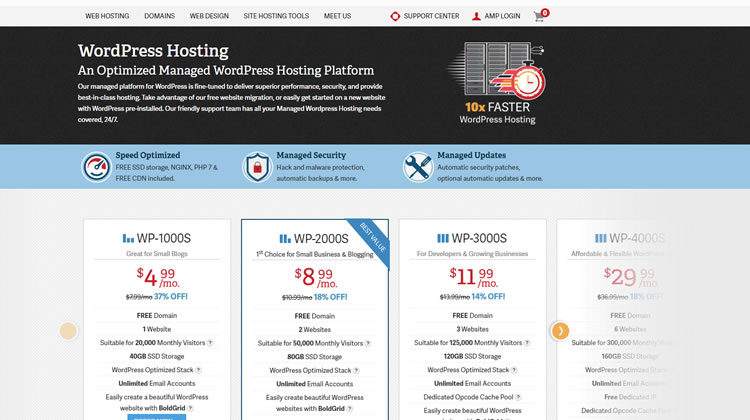Click For Developers & Growing Businesses subtitle

(x=472, y=254)
